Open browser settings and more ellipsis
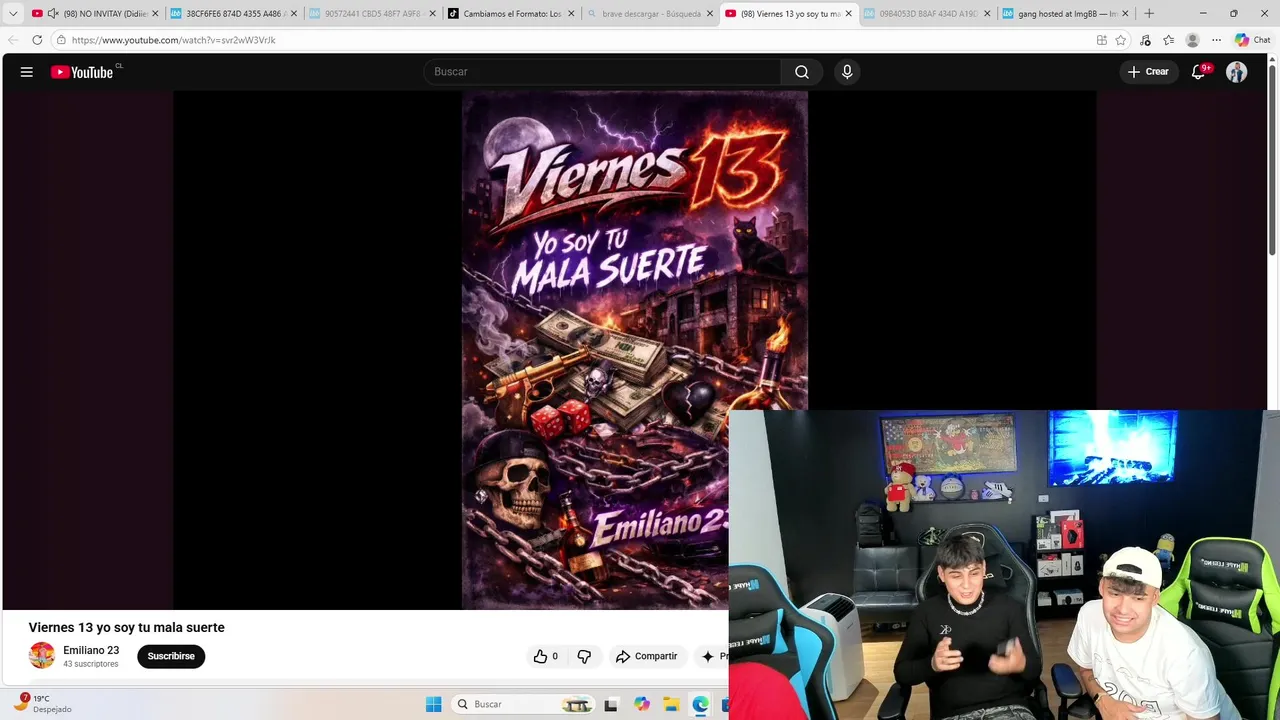The height and width of the screenshot is (720, 1280). coord(1216,40)
